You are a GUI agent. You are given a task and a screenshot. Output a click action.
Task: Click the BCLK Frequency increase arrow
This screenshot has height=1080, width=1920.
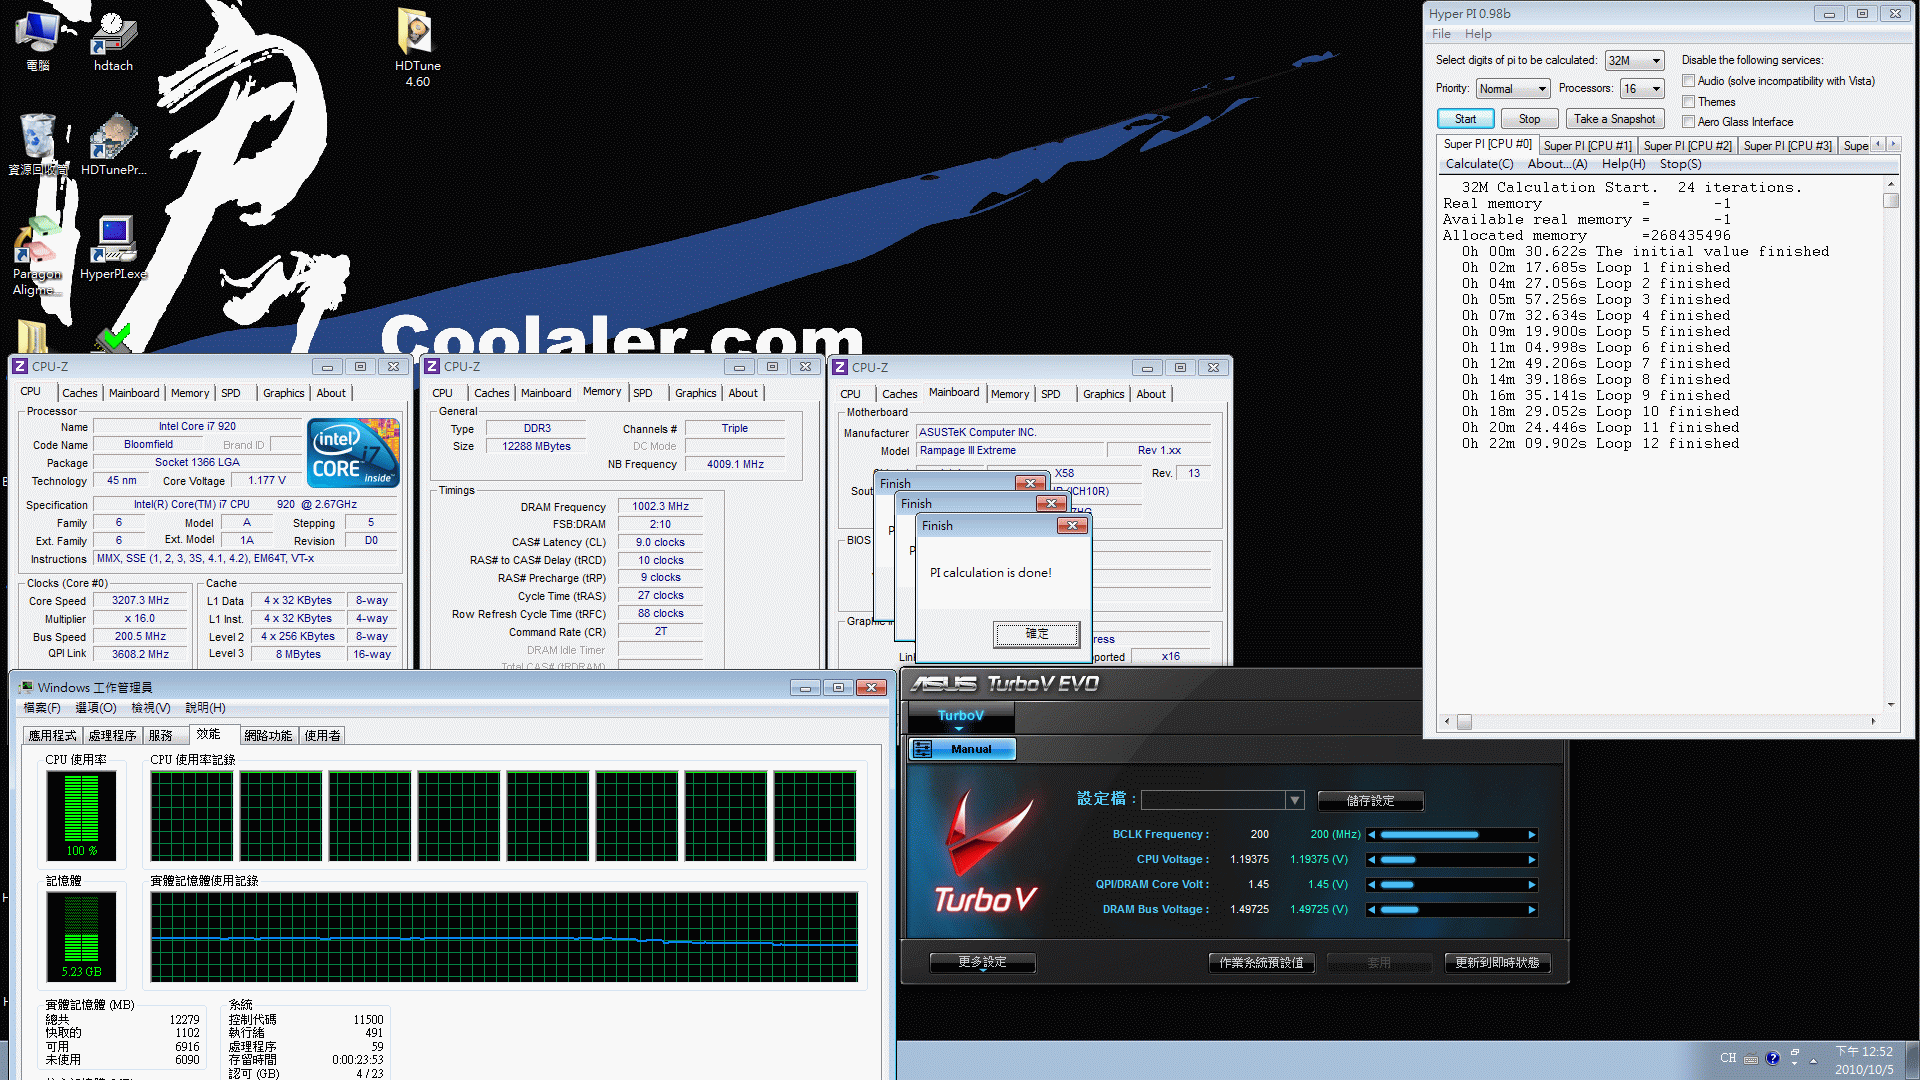pyautogui.click(x=1531, y=835)
